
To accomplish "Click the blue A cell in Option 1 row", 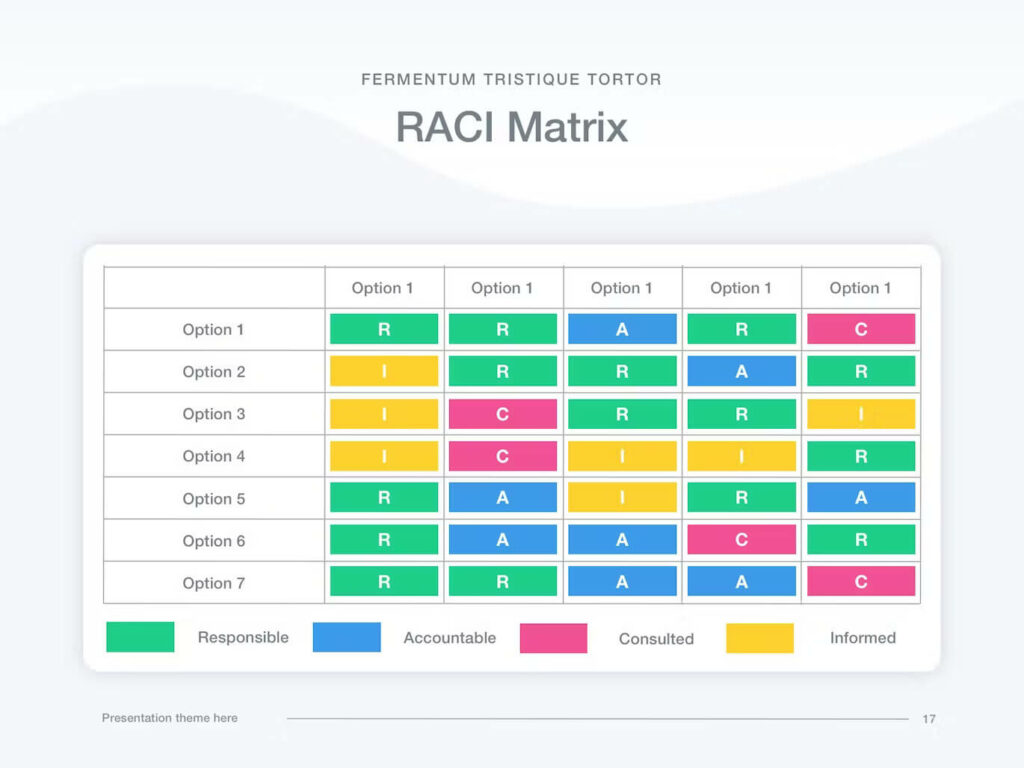I will click(x=622, y=329).
